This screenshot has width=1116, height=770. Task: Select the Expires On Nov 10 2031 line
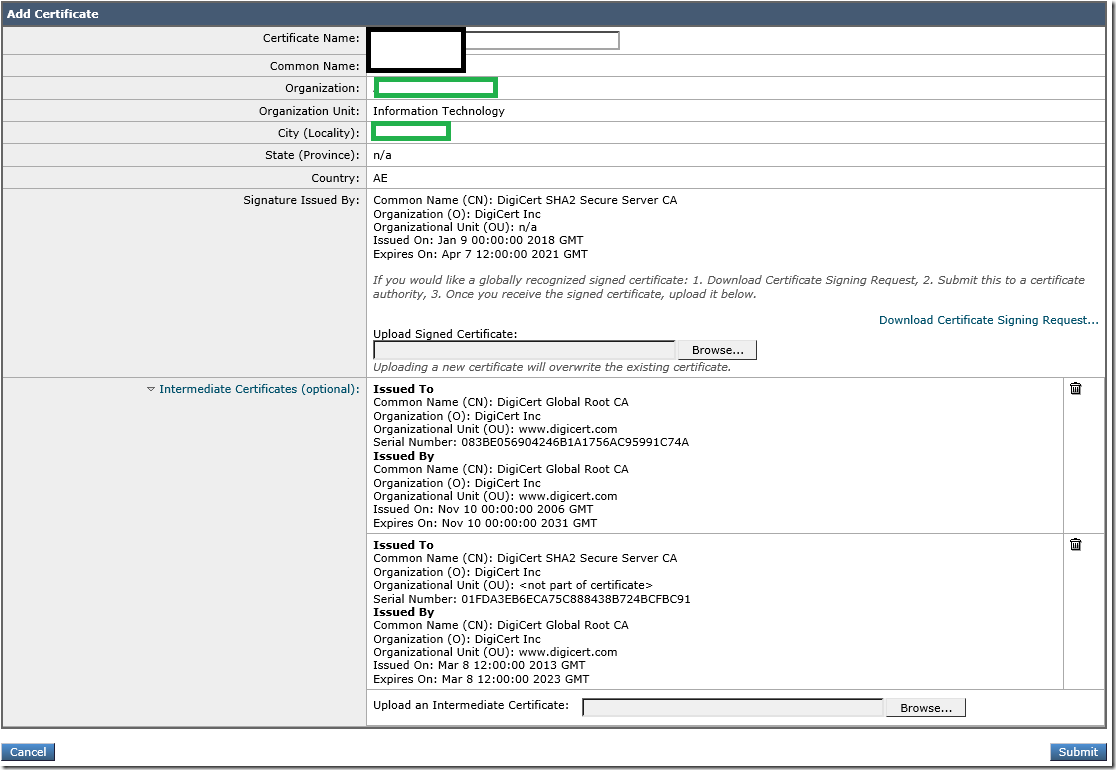coord(485,523)
